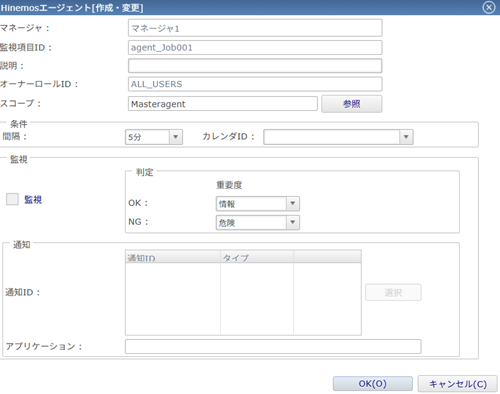Viewport: 500px width, 394px height.
Task: Close the Hinemos agent dialog
Action: tap(489, 7)
